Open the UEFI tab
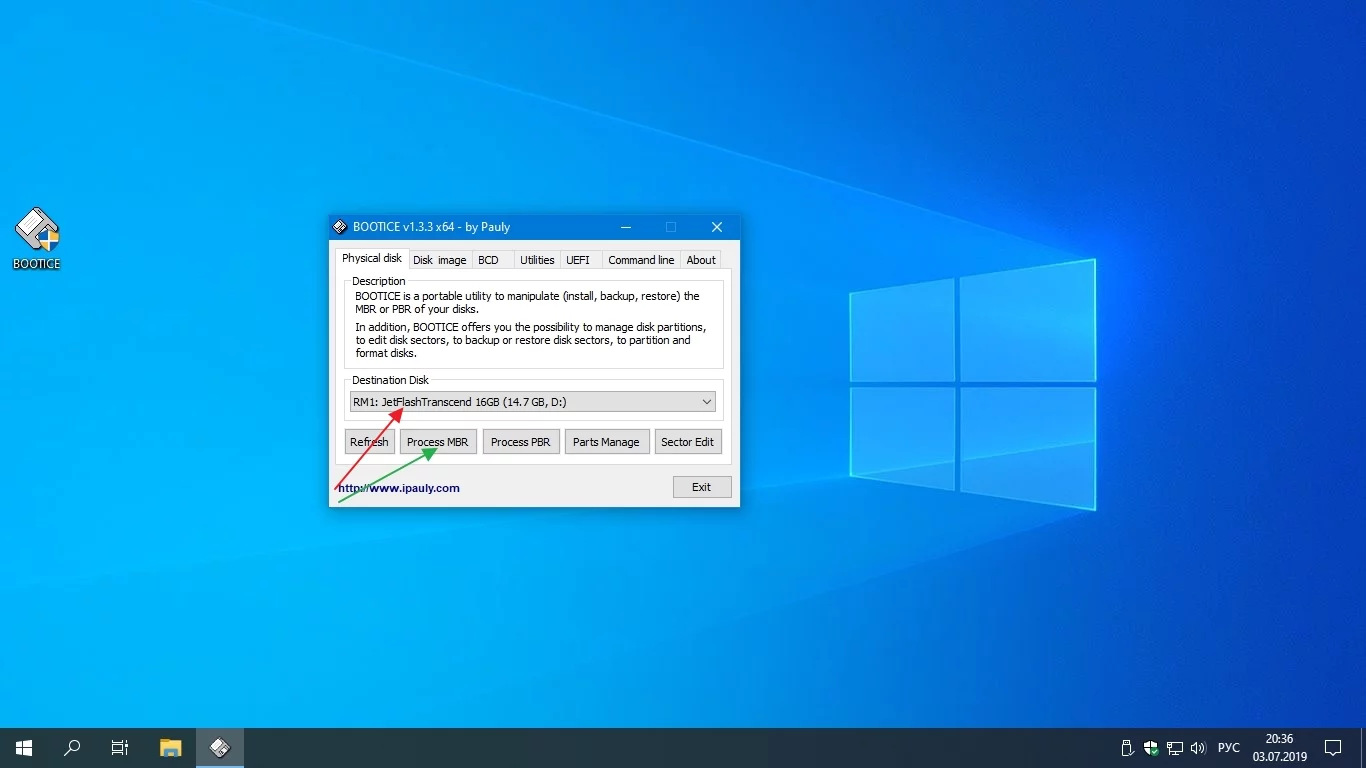 pos(578,260)
